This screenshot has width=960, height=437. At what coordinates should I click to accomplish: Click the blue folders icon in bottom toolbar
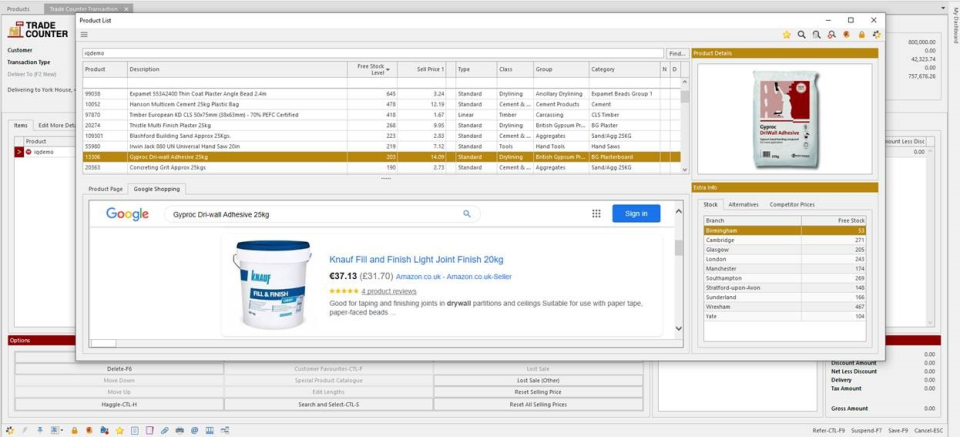pyautogui.click(x=104, y=430)
